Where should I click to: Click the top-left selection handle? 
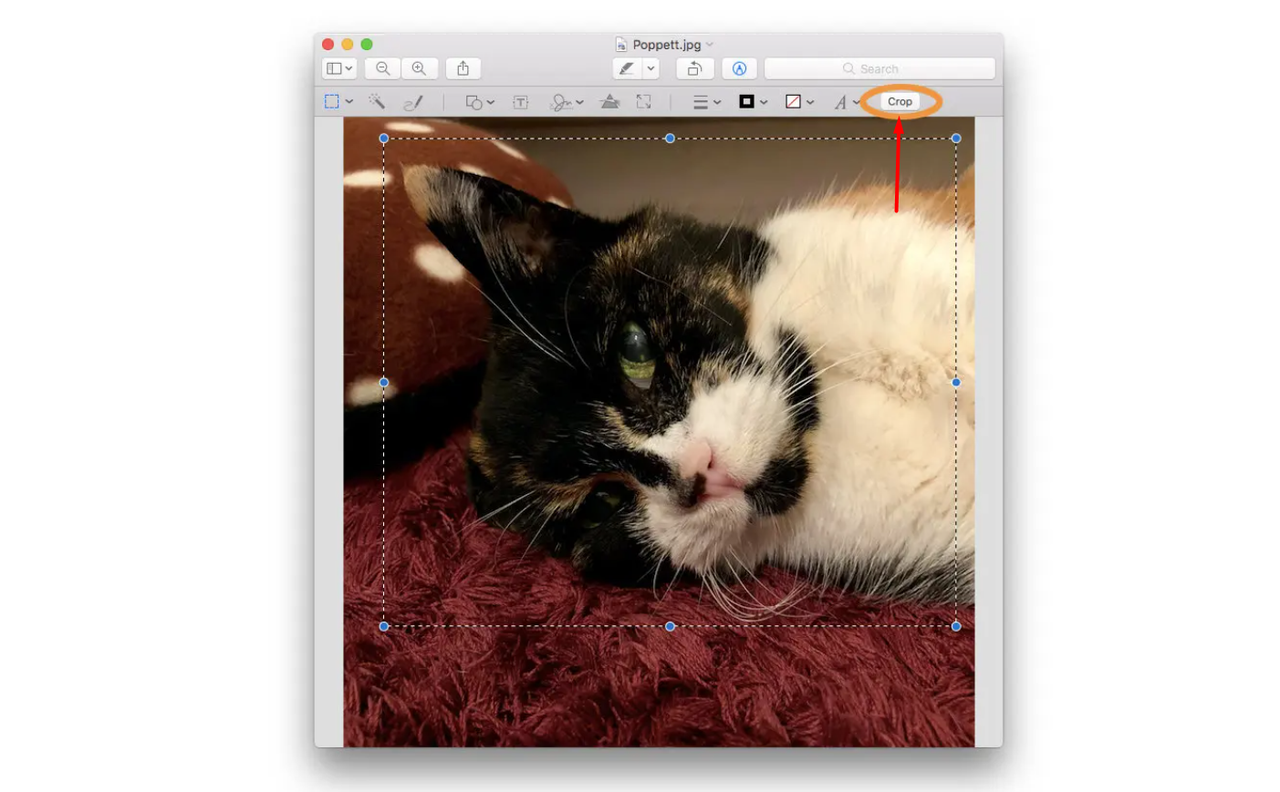pyautogui.click(x=384, y=138)
